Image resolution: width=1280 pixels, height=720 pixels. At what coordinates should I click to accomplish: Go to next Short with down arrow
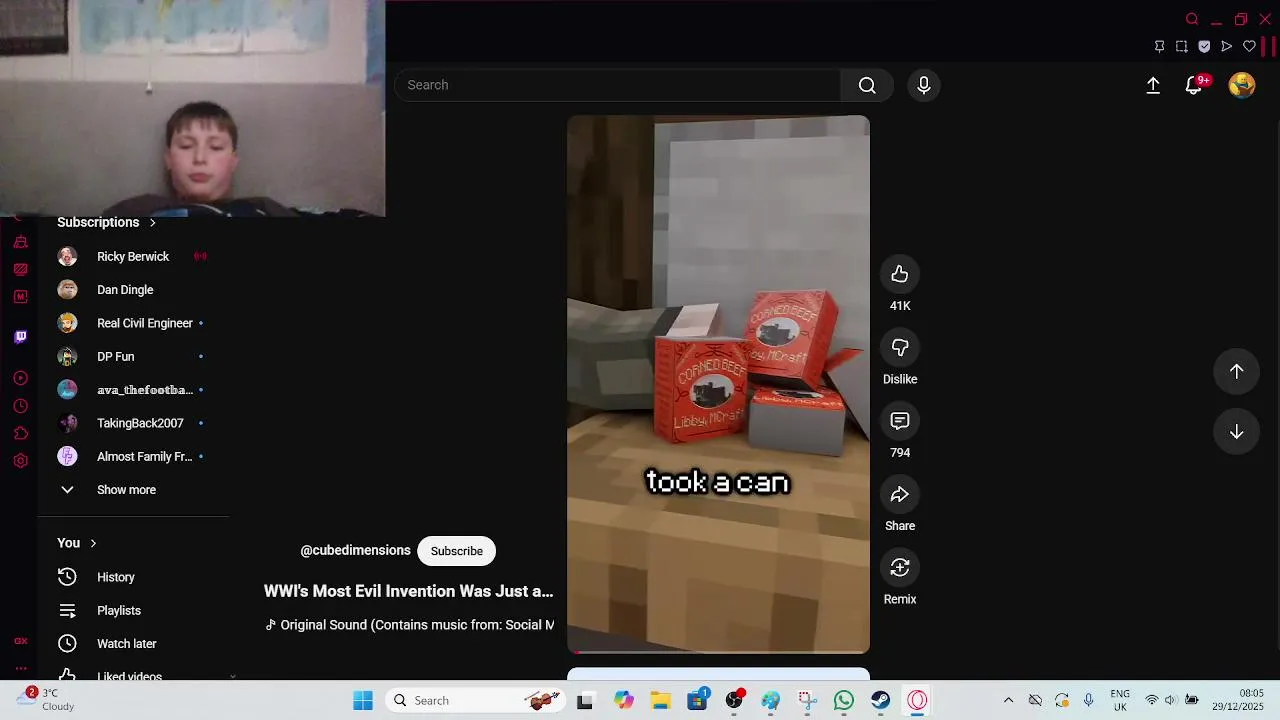click(1237, 432)
